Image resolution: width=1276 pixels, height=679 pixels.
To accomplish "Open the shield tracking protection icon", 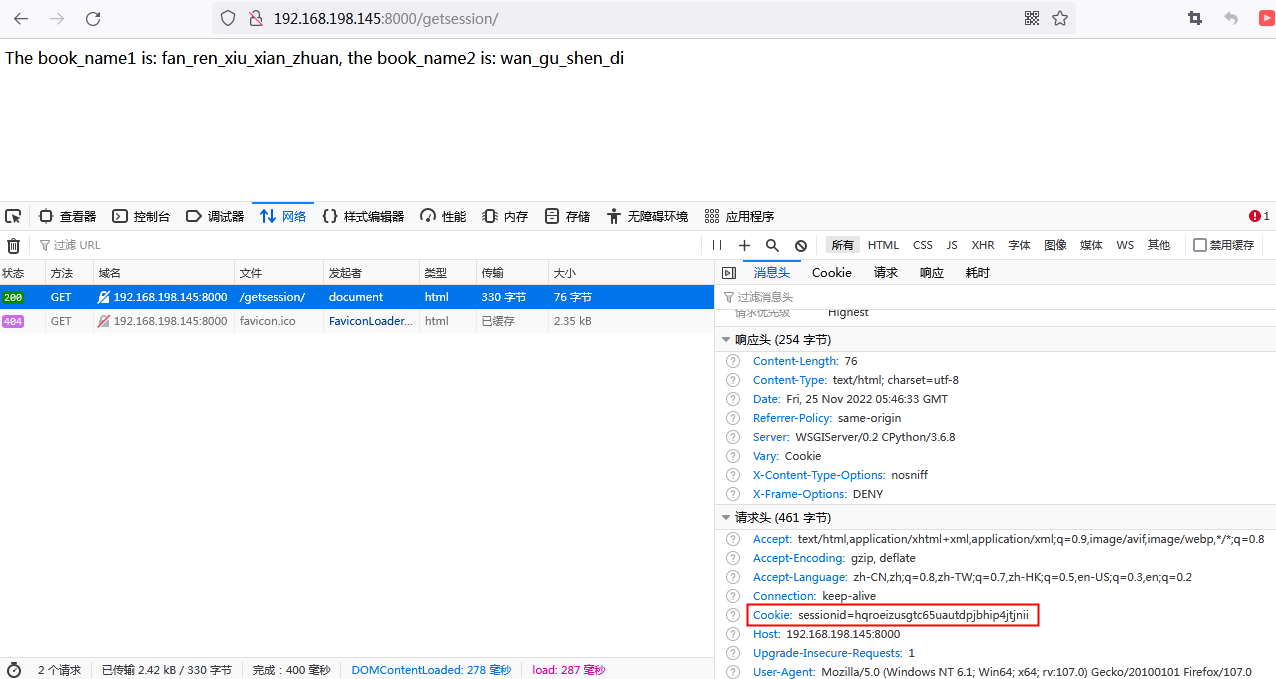I will point(228,18).
